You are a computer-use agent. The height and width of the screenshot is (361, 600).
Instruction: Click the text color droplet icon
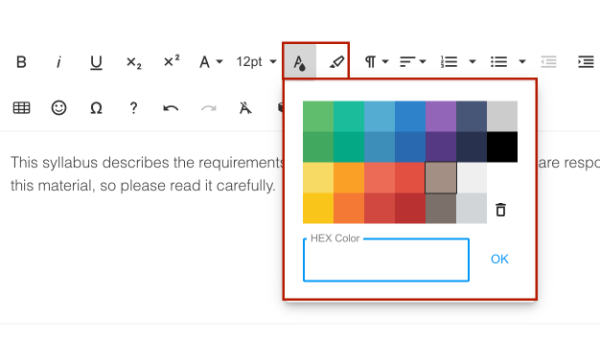[x=300, y=62]
